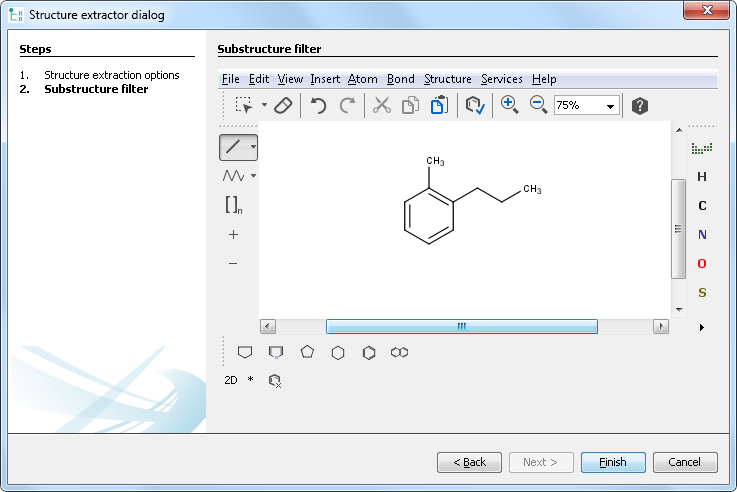Pick the cyclopentane ring template
Image resolution: width=737 pixels, height=492 pixels.
tap(307, 352)
